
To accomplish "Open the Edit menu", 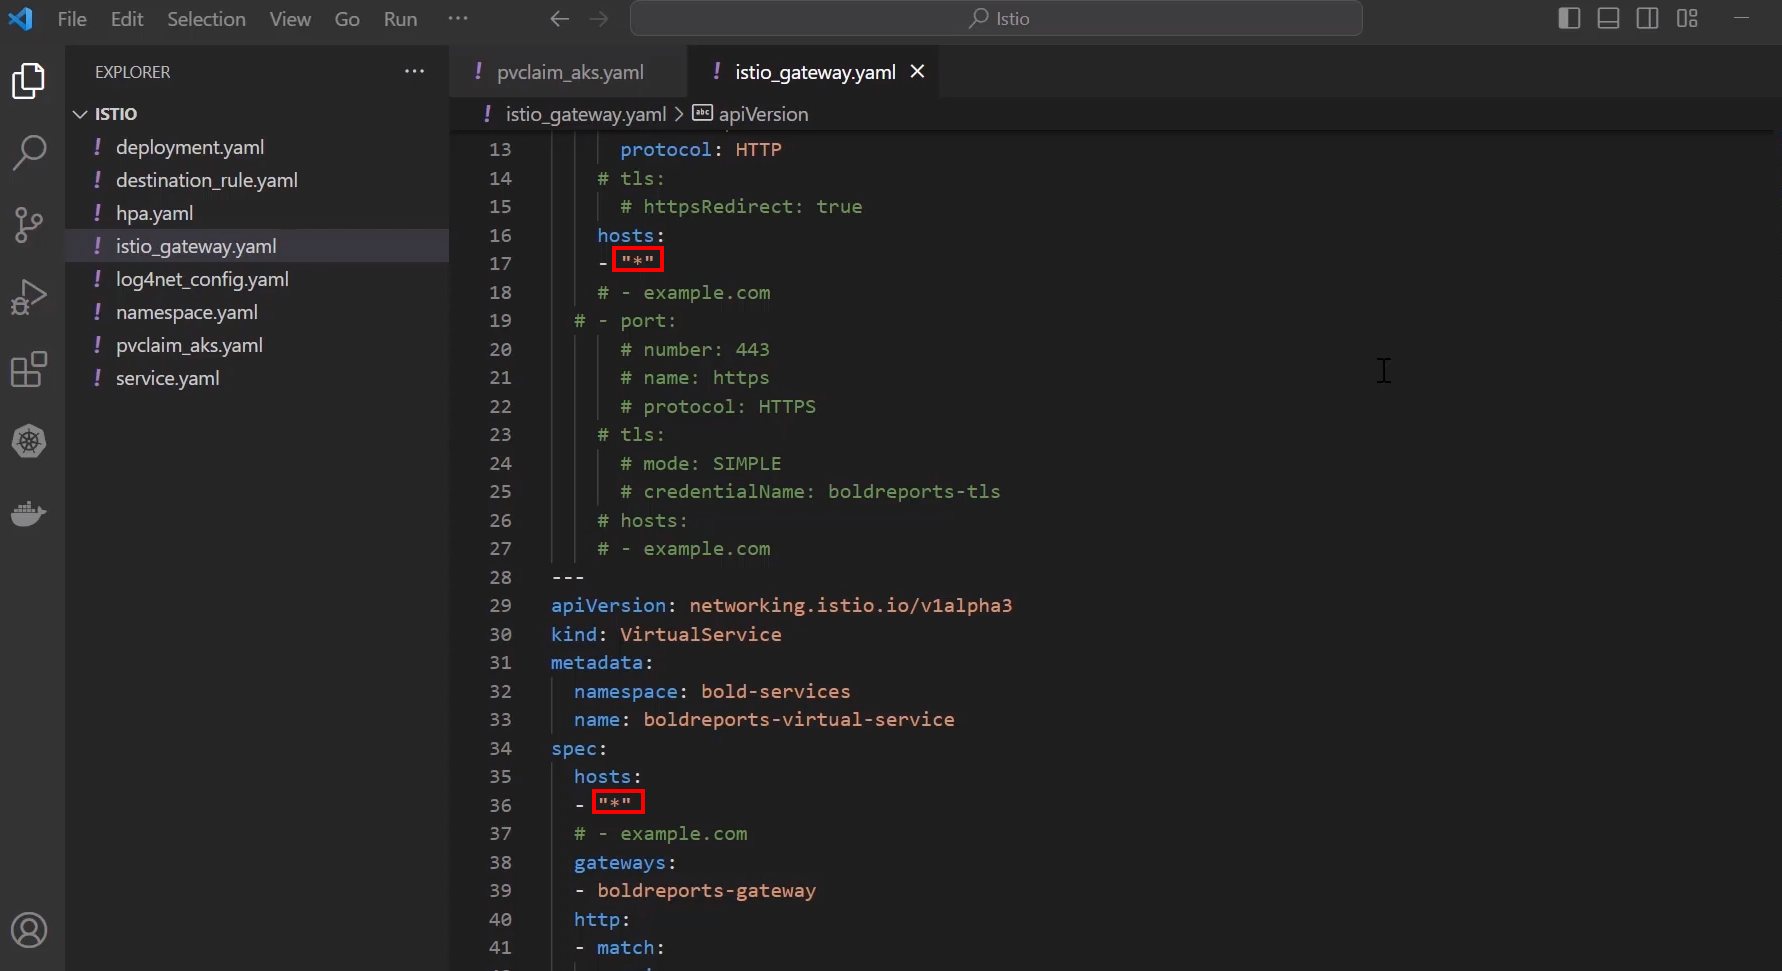I will [127, 19].
